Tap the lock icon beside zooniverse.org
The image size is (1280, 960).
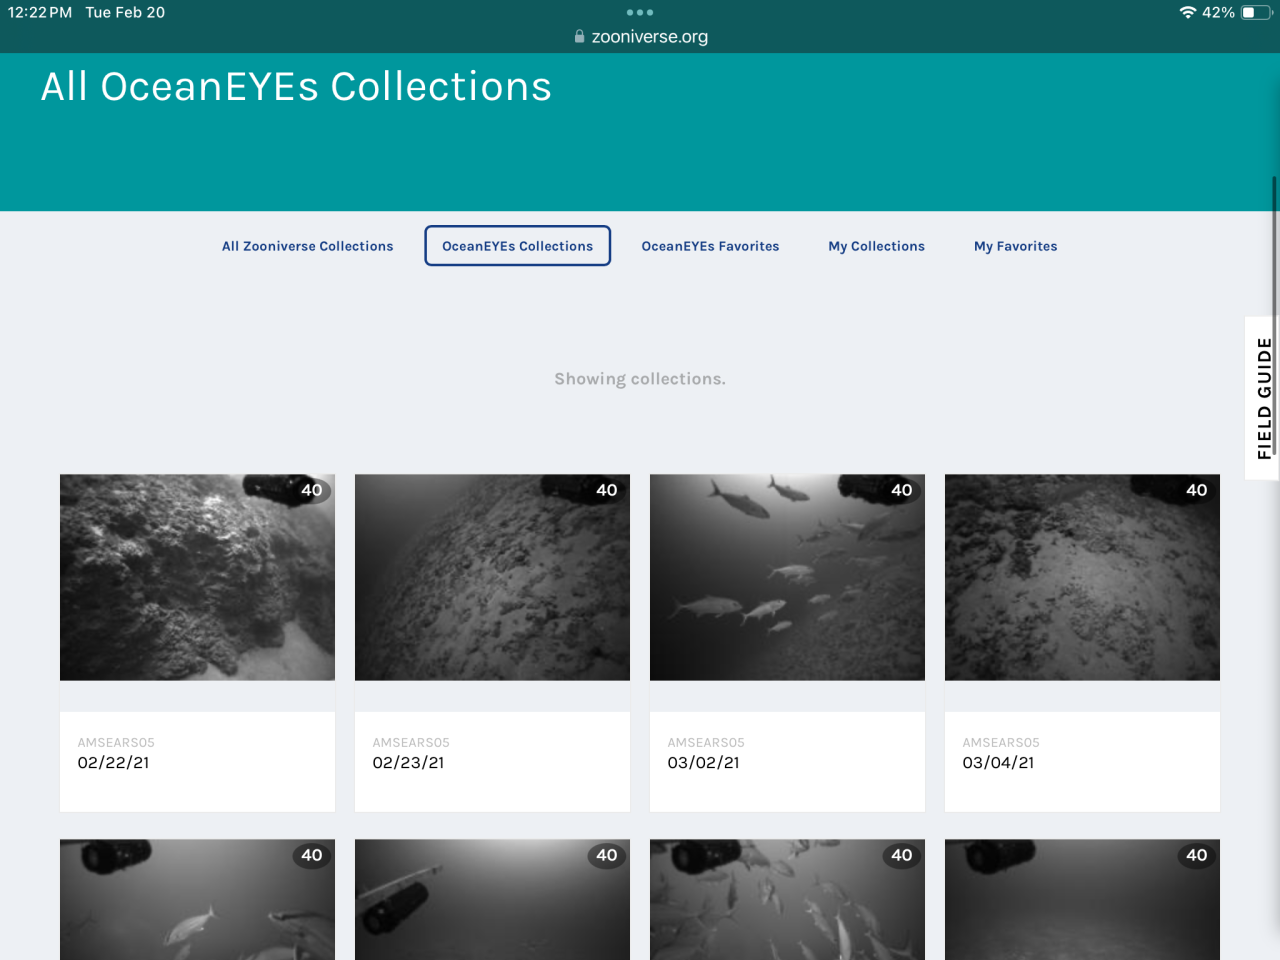click(x=579, y=36)
